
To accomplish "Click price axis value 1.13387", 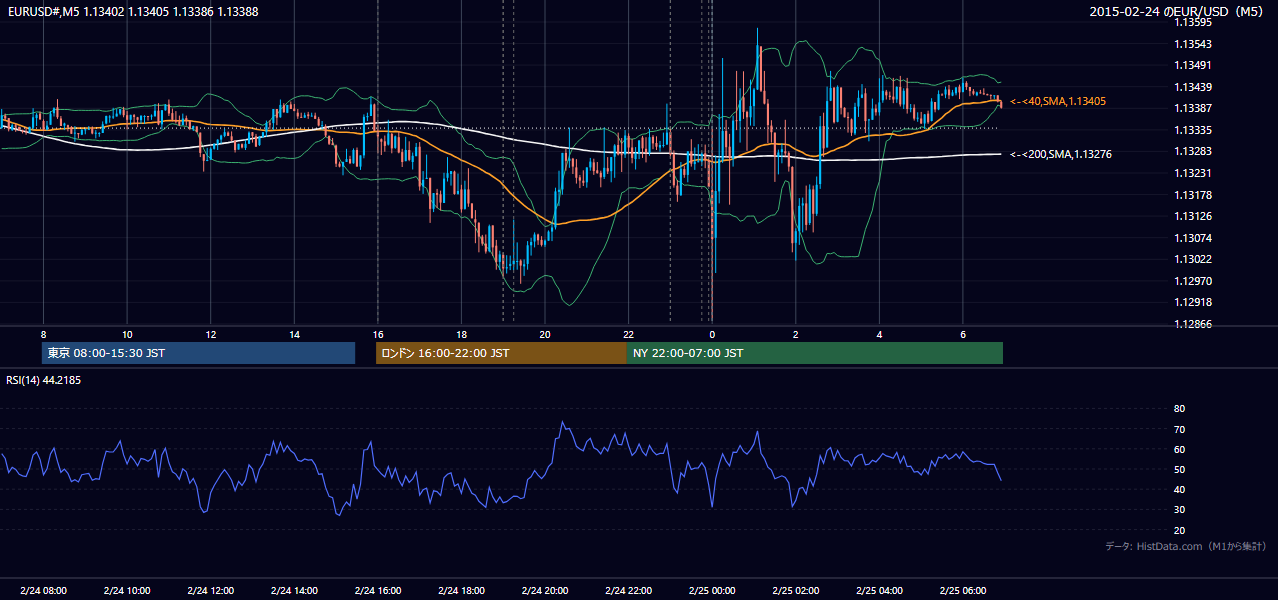I will 1194,108.
